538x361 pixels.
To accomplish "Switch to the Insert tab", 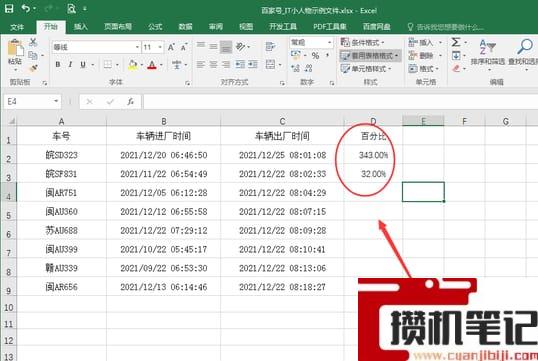I will click(x=81, y=26).
